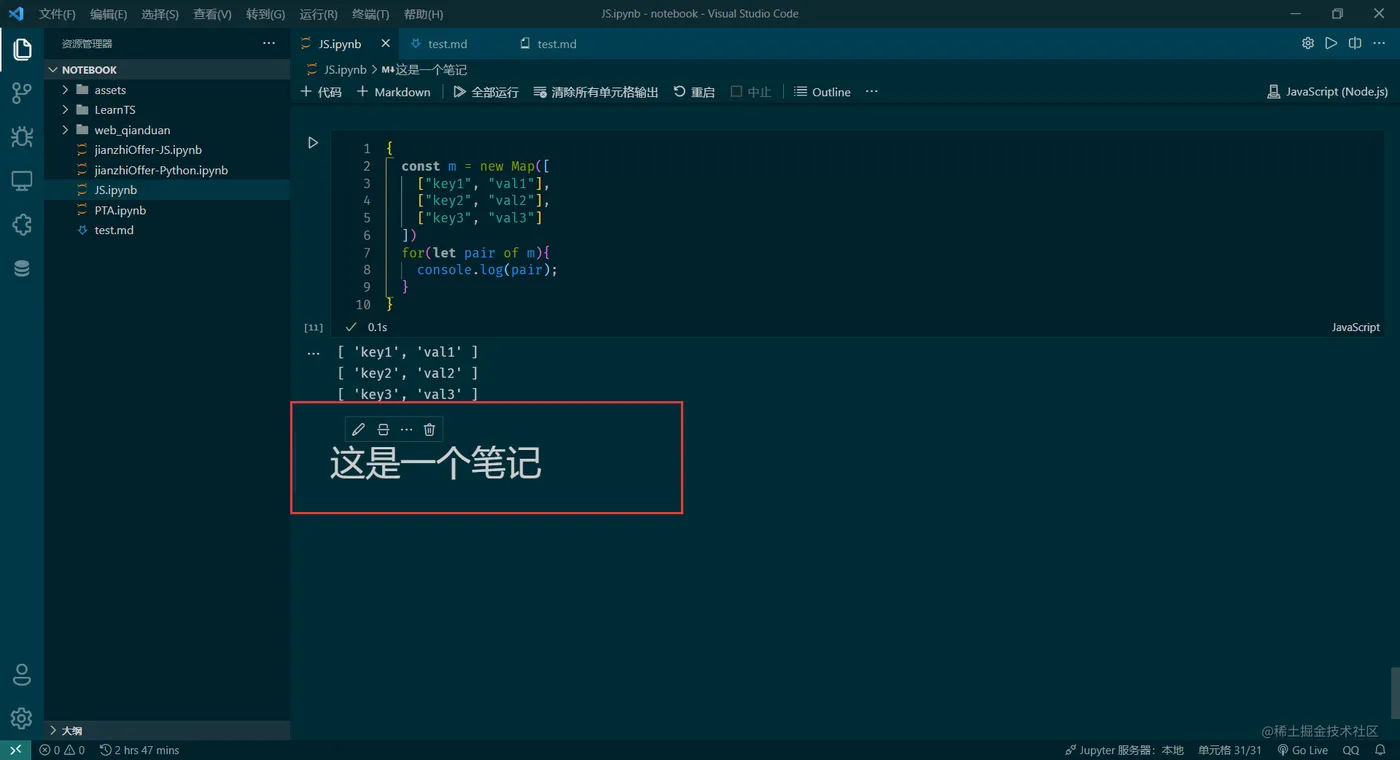Open editor title more actions menu

1379,43
